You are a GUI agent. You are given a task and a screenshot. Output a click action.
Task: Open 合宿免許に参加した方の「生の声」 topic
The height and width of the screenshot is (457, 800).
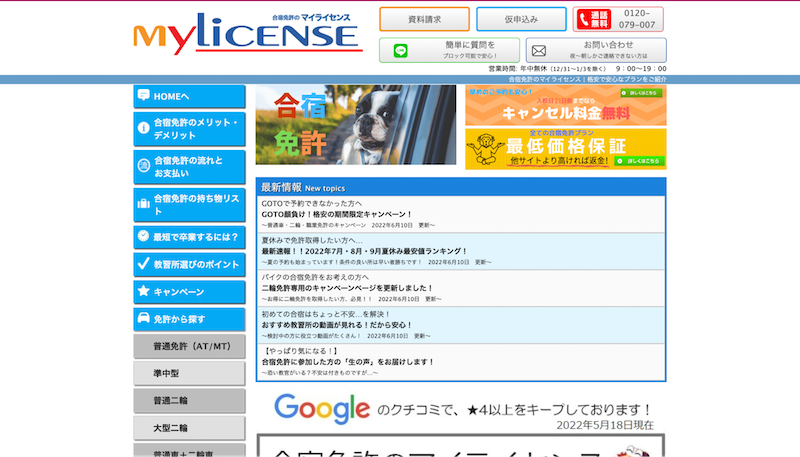point(348,362)
